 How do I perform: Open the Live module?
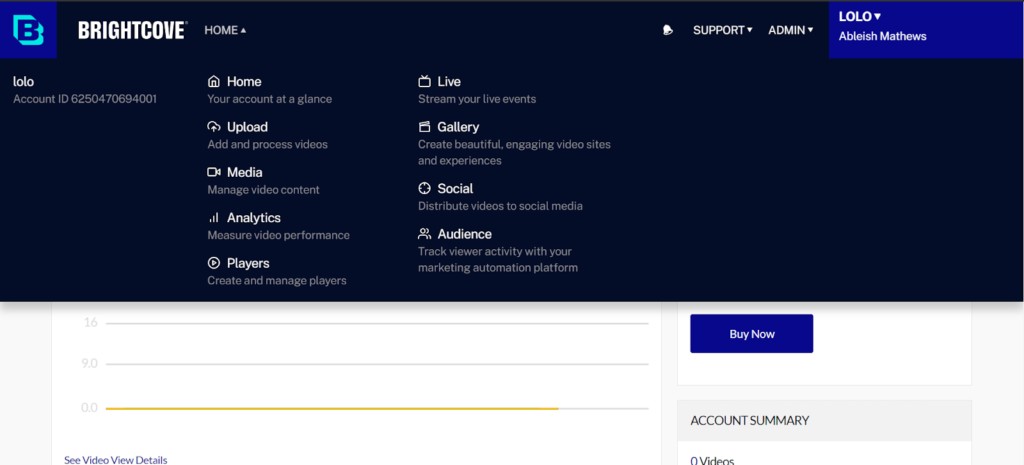pyautogui.click(x=449, y=82)
